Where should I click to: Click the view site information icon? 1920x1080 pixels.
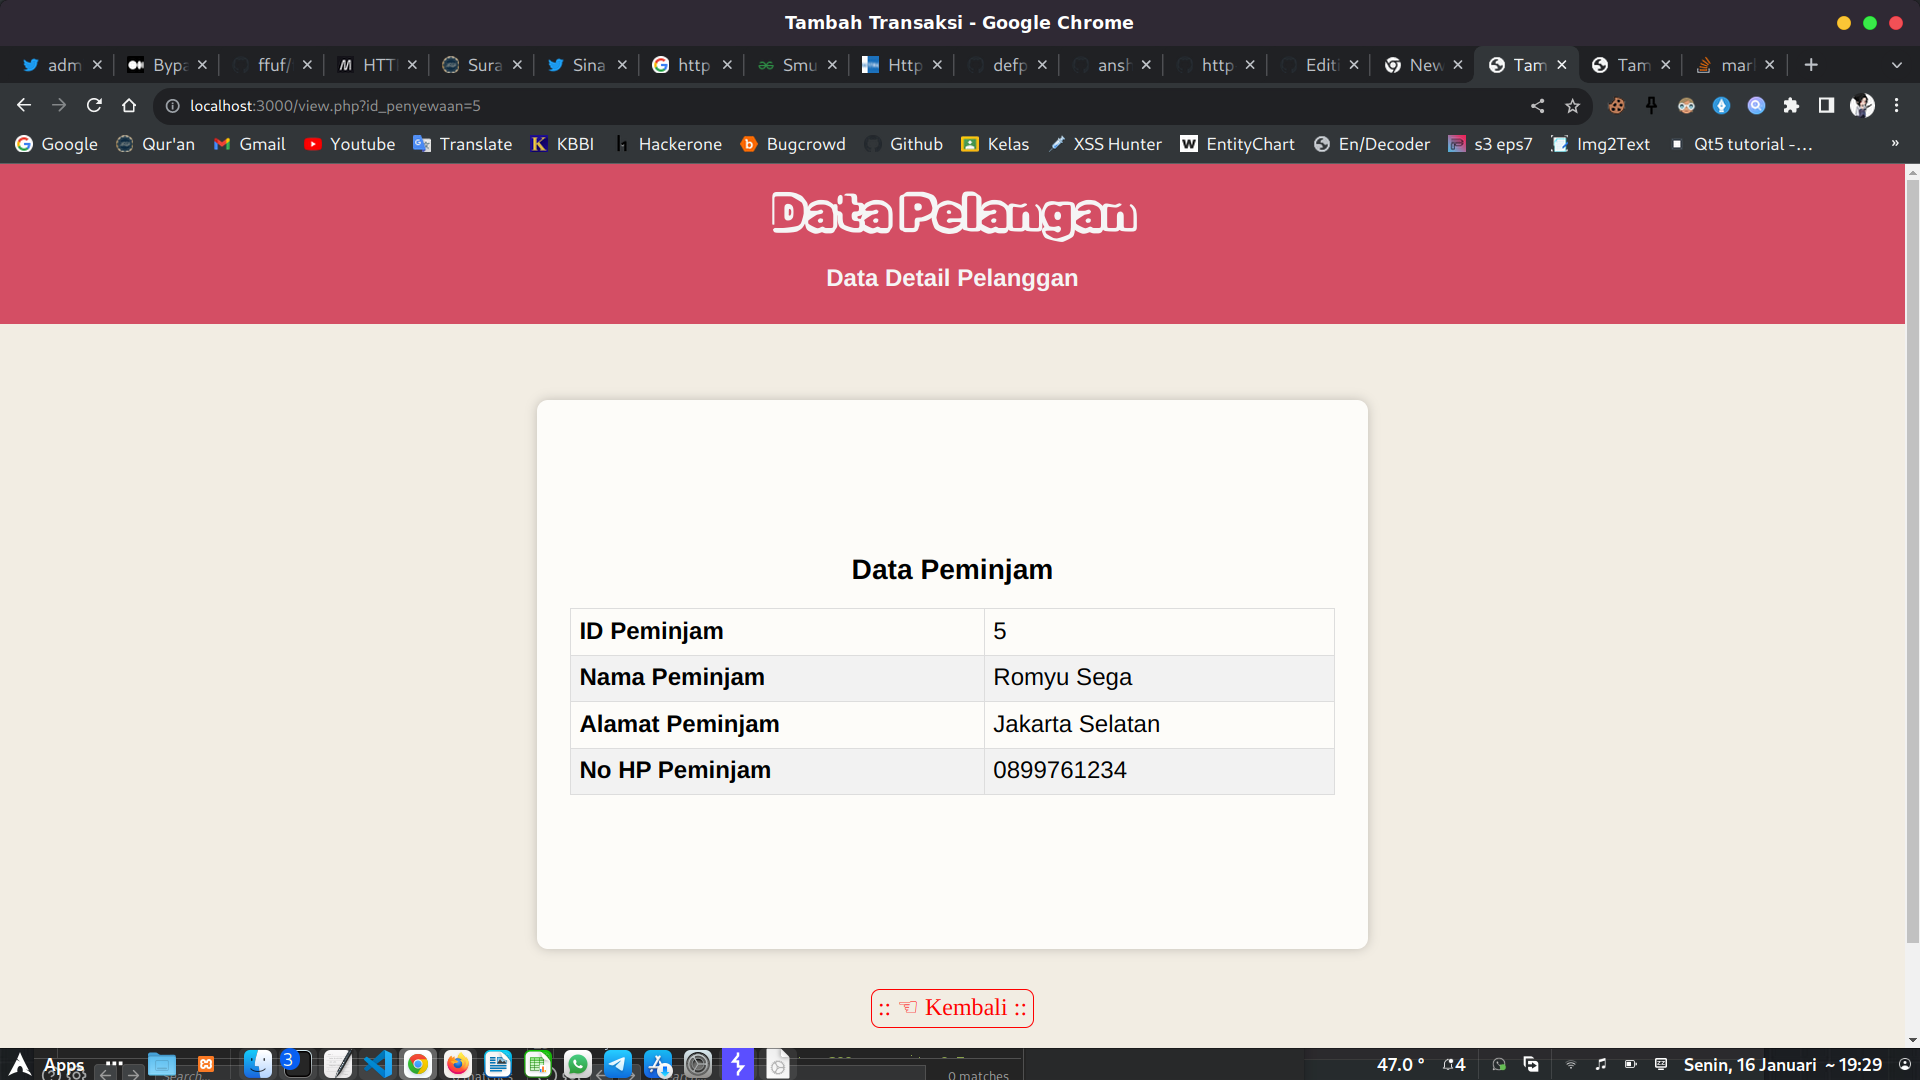point(172,105)
